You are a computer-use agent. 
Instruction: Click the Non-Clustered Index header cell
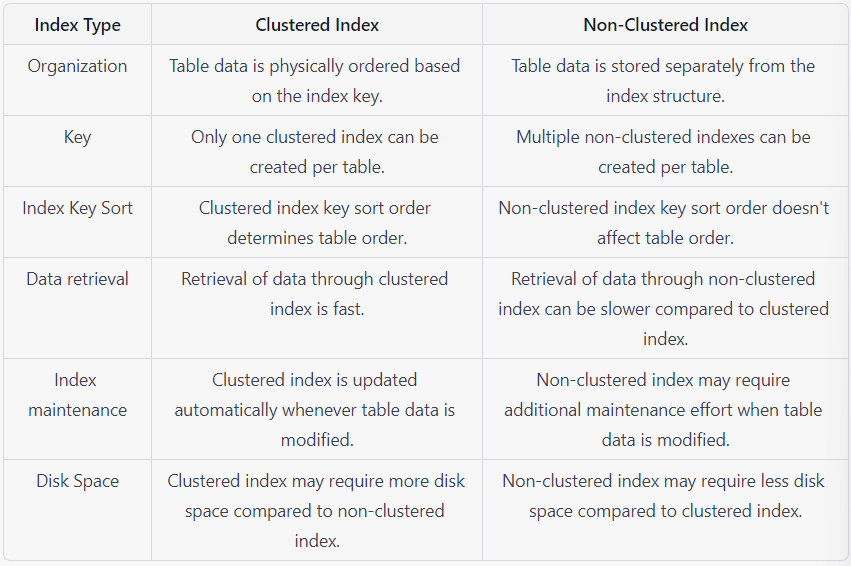(x=665, y=25)
